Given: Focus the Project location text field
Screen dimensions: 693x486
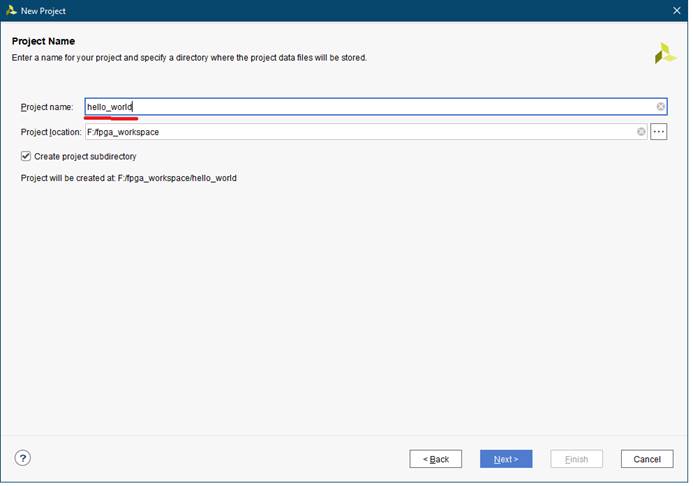Looking at the screenshot, I should click(360, 132).
